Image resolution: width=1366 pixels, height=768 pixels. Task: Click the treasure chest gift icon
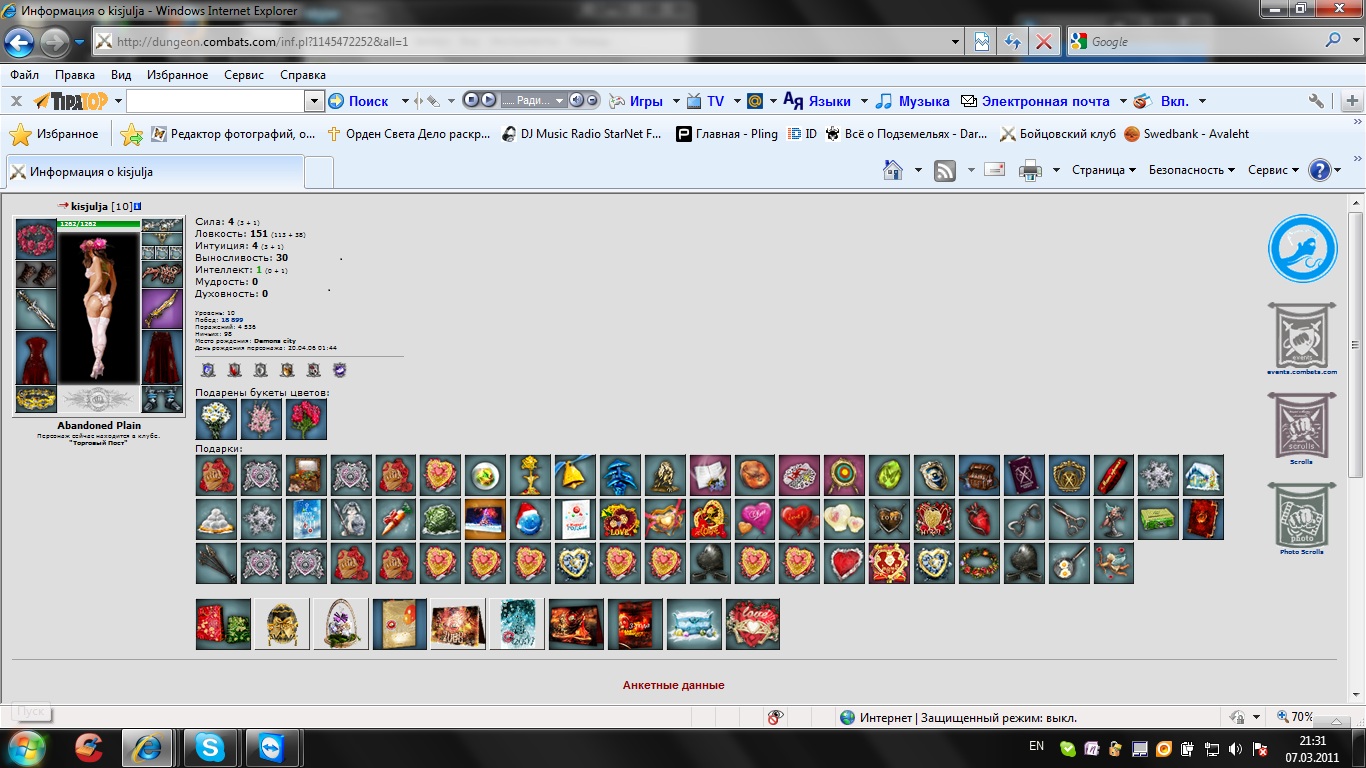pyautogui.click(x=979, y=475)
